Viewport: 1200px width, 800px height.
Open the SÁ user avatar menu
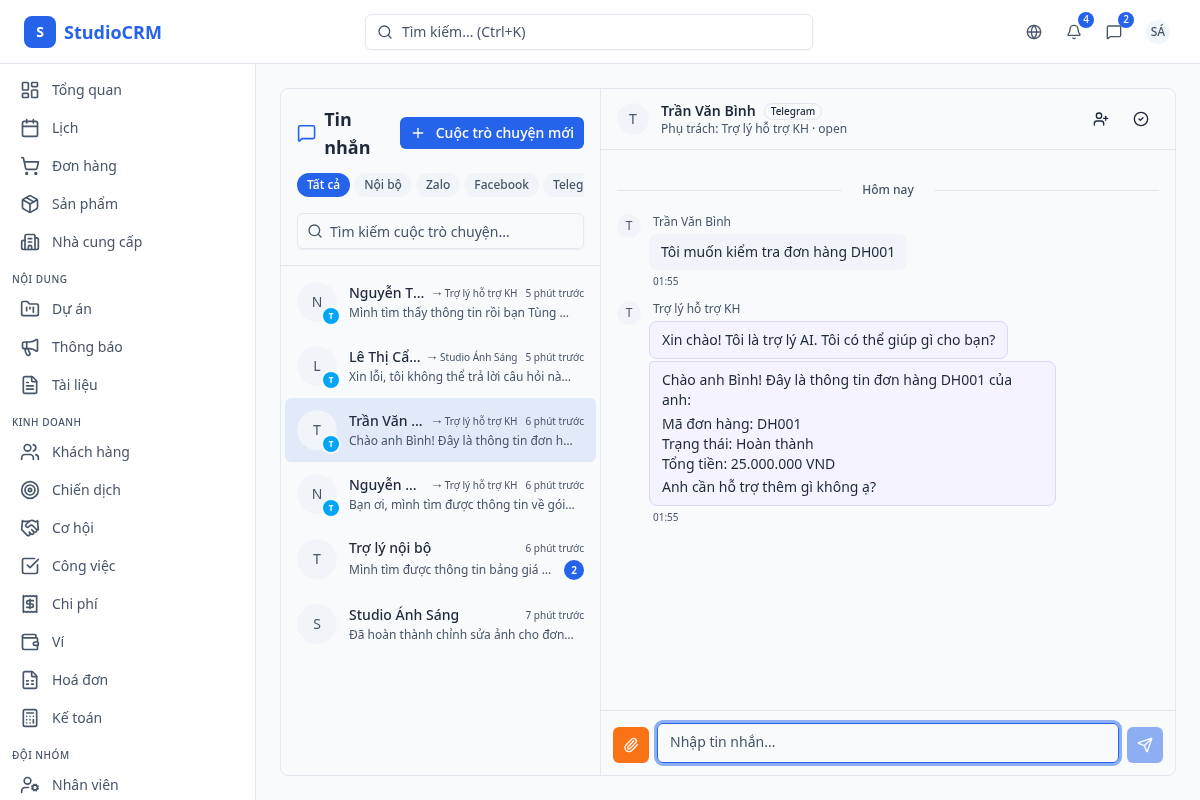(1157, 32)
